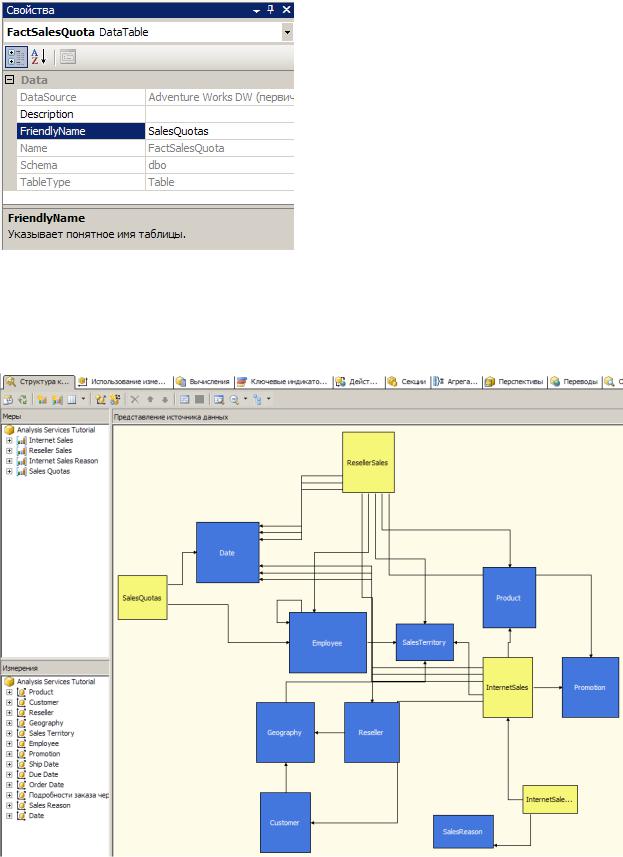Open the Агрегаты tab
This screenshot has height=857, width=623.
pyautogui.click(x=456, y=381)
